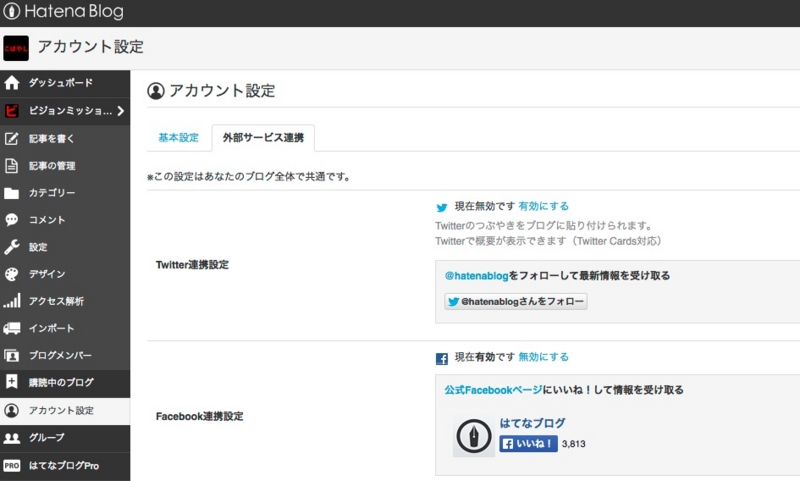Click the はてなブログ pen logo thumbnail
The image size is (800, 481).
(x=473, y=437)
